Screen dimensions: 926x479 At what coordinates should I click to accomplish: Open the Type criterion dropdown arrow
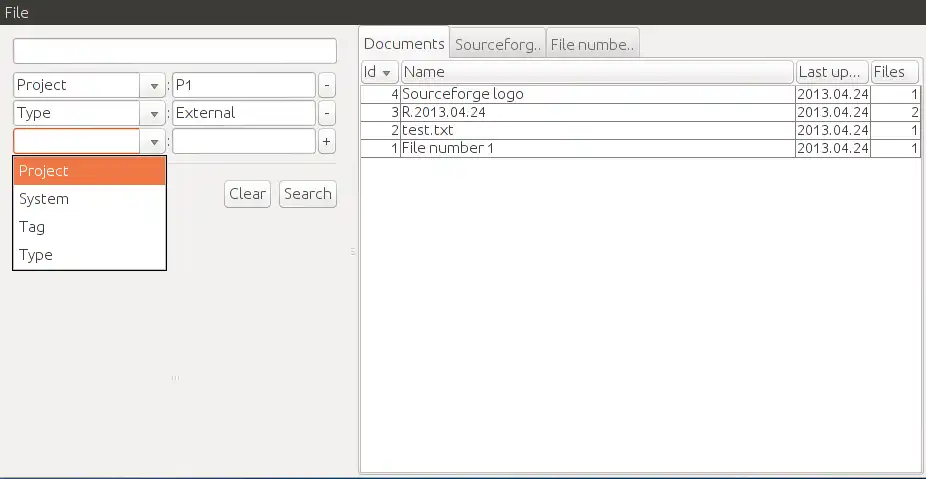click(153, 113)
